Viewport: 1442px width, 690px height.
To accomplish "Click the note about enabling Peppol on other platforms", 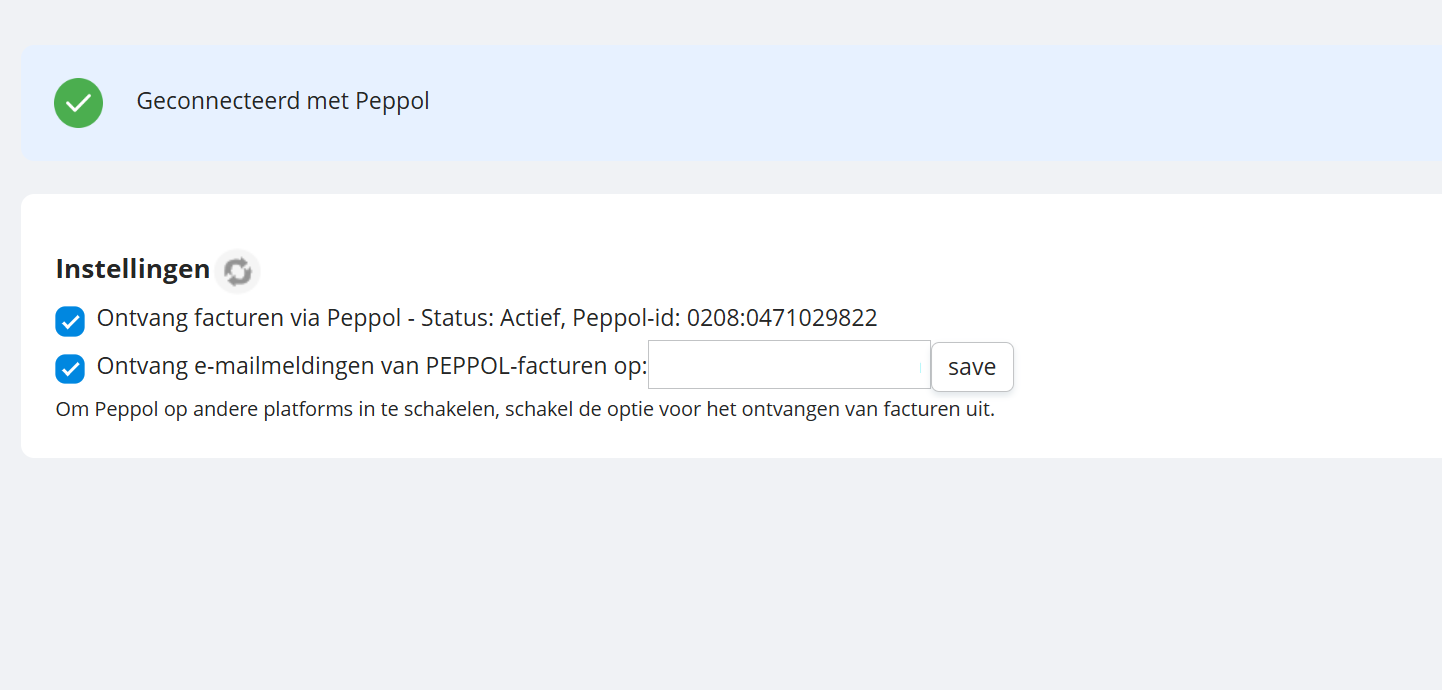I will 525,411.
